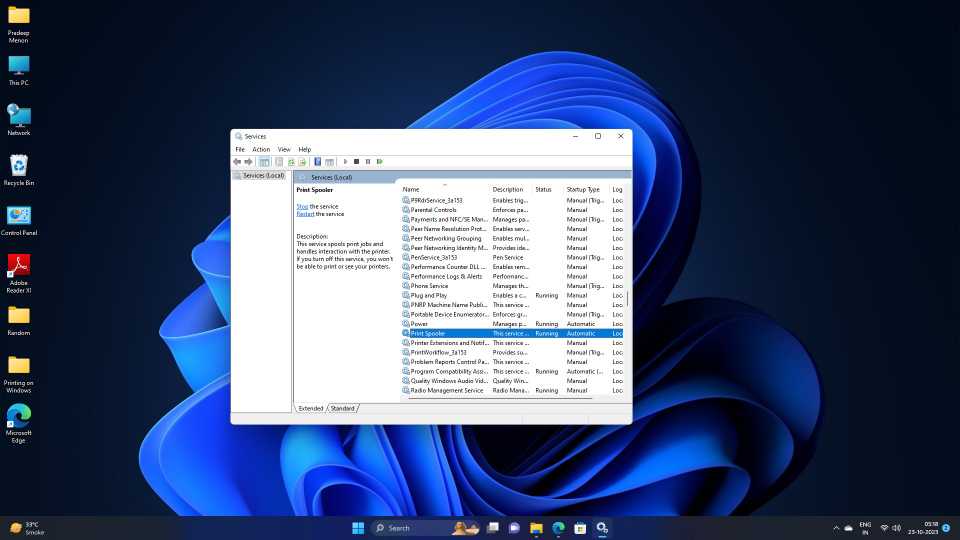
Task: Select the Phone Service row
Action: tap(512, 286)
